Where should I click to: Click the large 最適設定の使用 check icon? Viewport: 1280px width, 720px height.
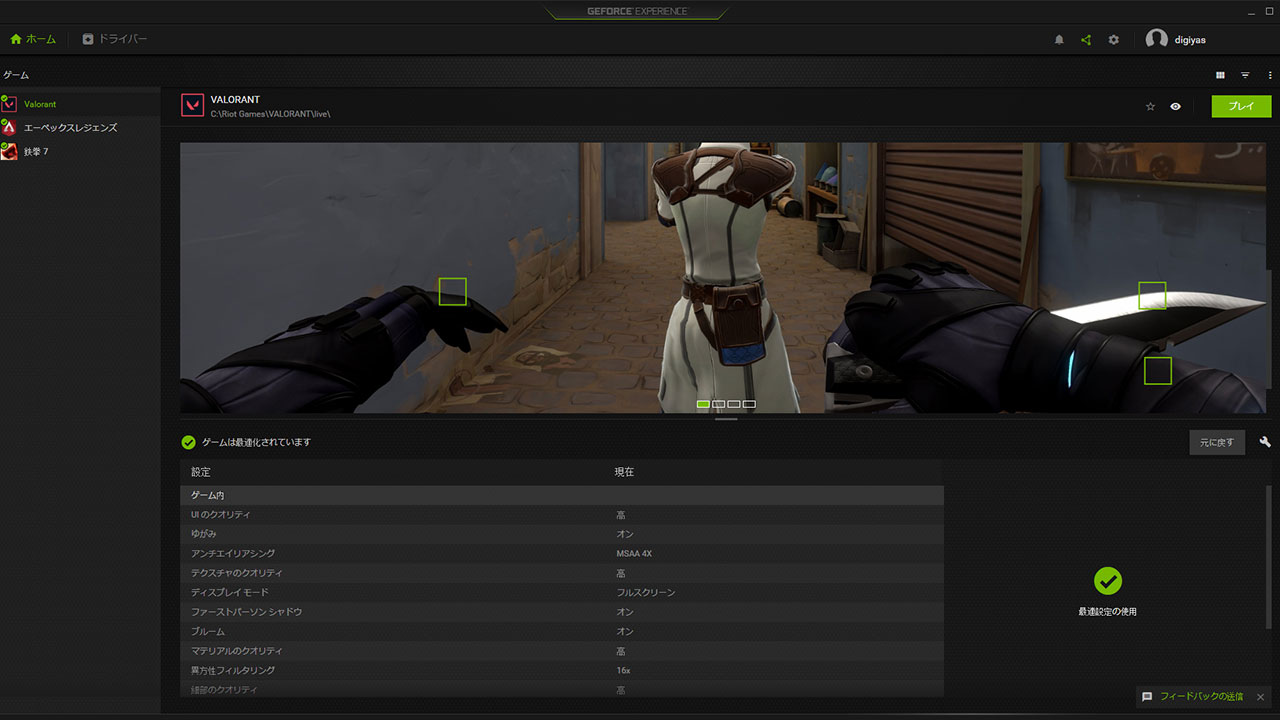pos(1107,581)
